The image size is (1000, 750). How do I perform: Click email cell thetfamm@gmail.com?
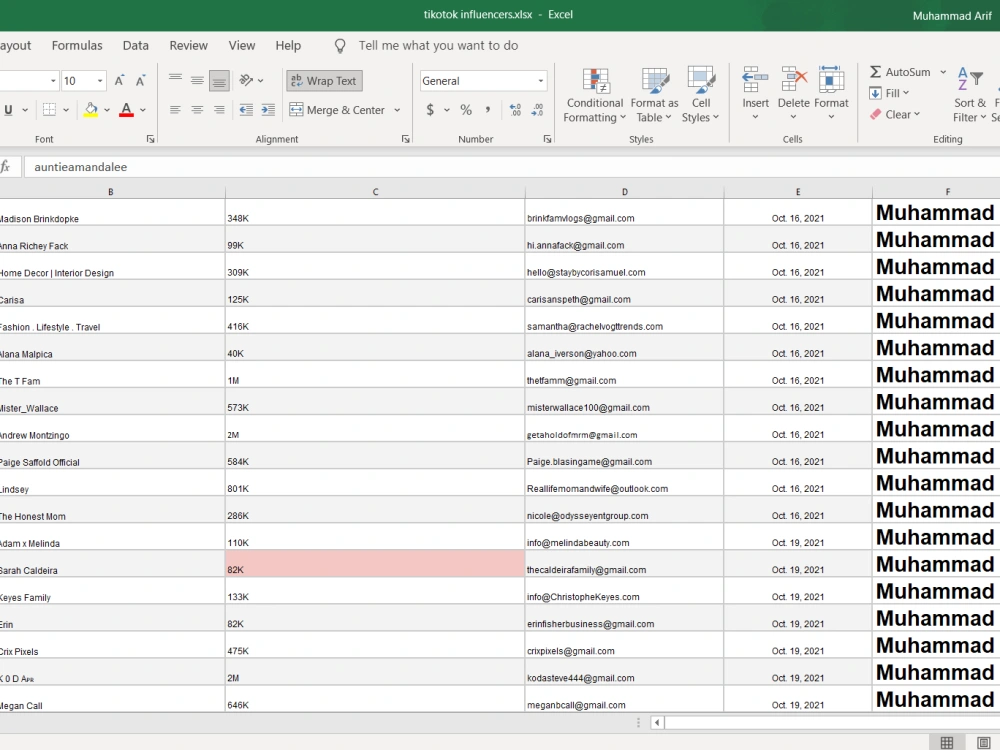[624, 374]
